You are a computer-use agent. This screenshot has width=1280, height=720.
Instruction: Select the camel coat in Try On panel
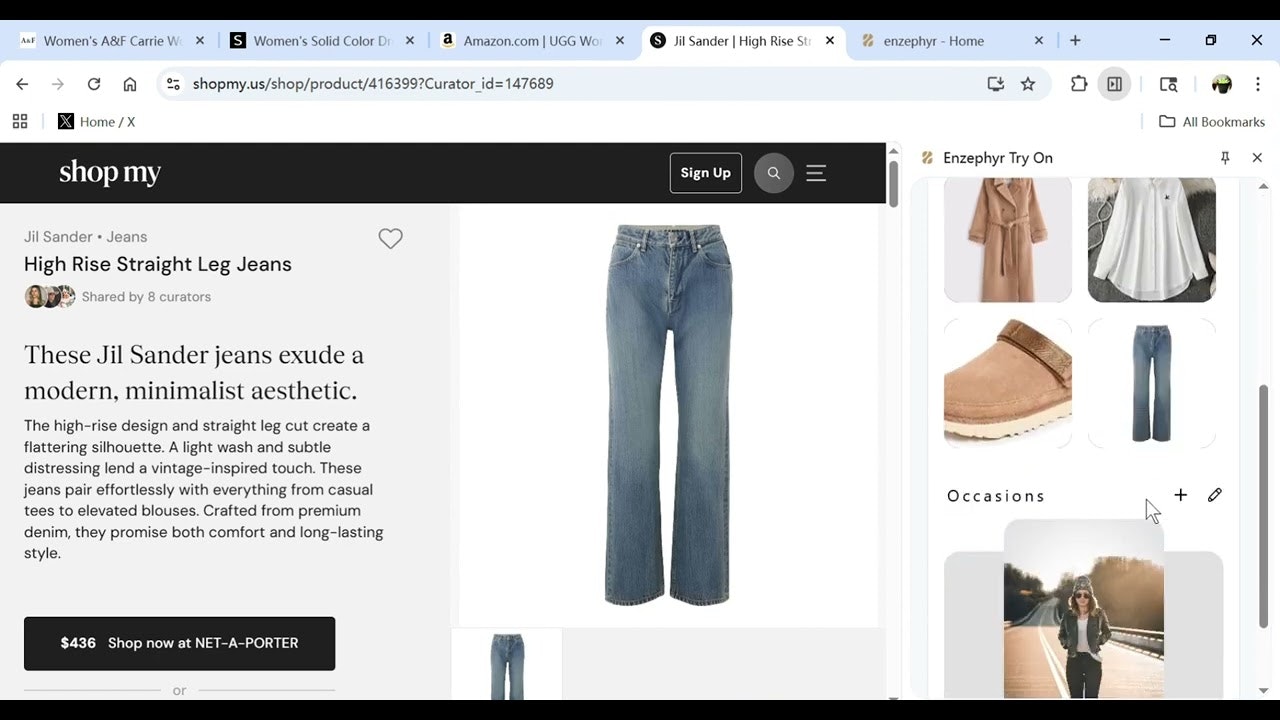tap(1008, 239)
